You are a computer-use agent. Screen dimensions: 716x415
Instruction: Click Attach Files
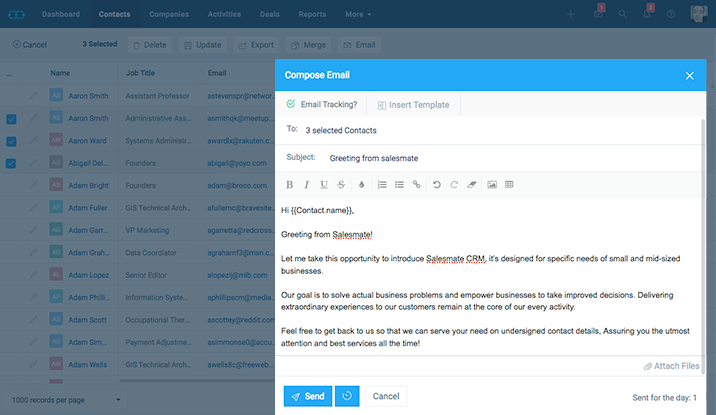(671, 366)
